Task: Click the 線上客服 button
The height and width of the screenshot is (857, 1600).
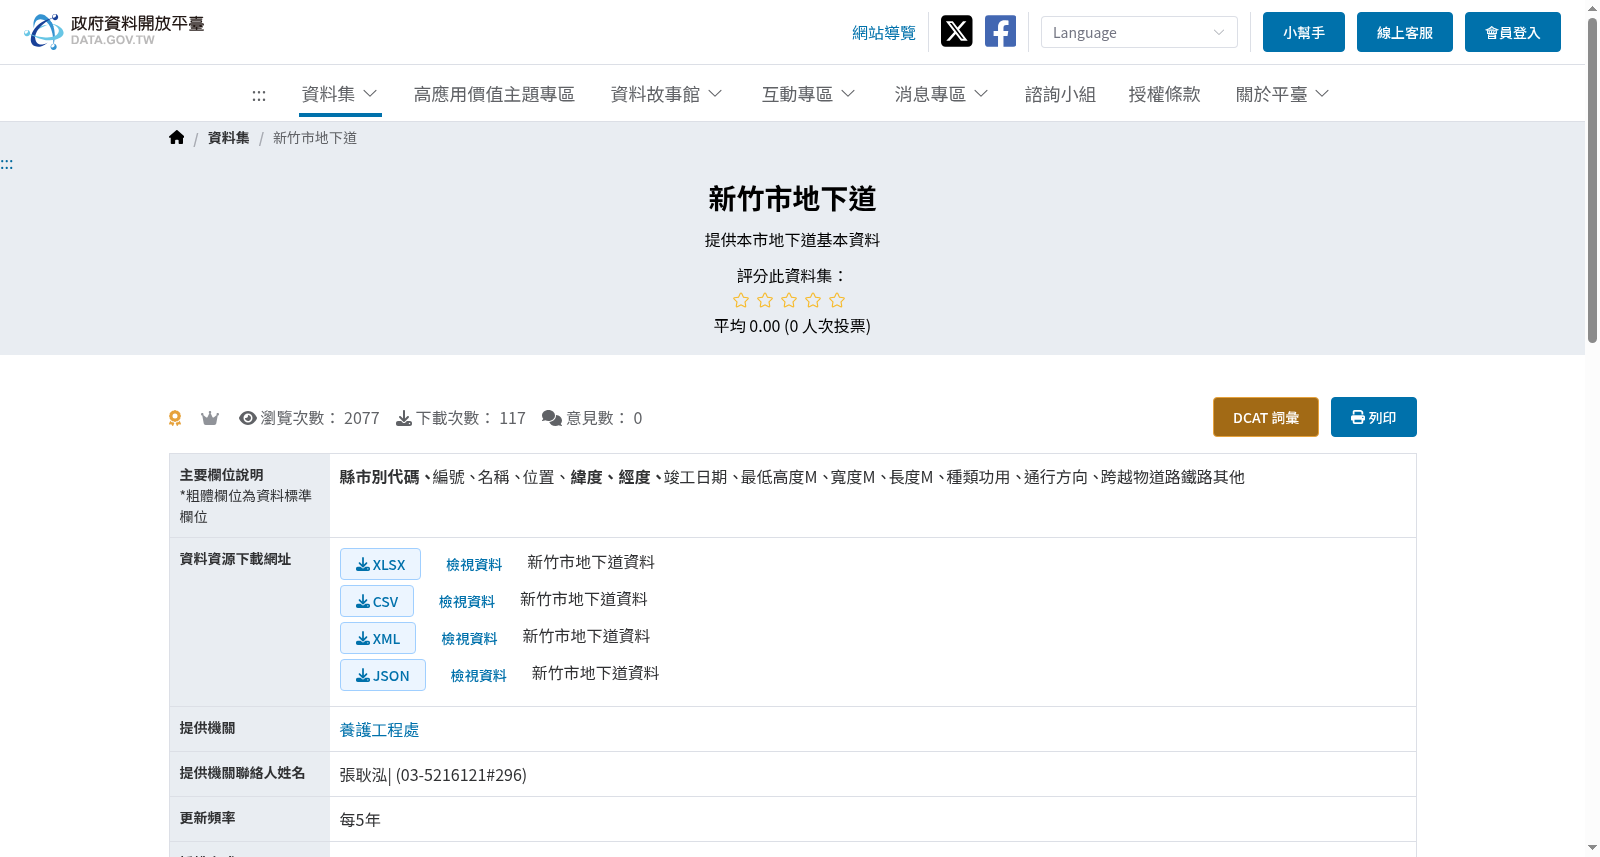Action: tap(1405, 32)
